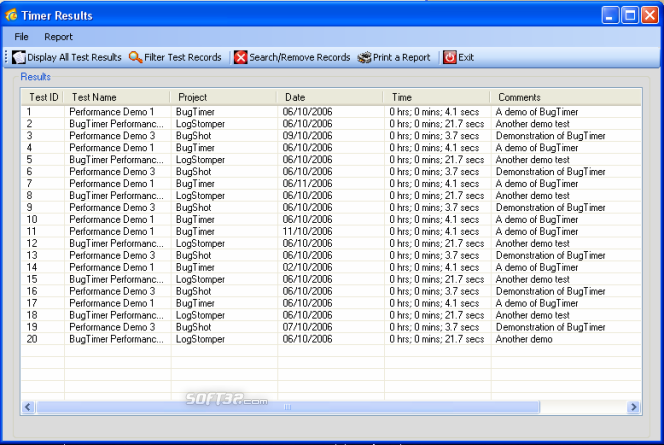This screenshot has width=664, height=445.
Task: Click the red Exit power icon
Action: 450,57
